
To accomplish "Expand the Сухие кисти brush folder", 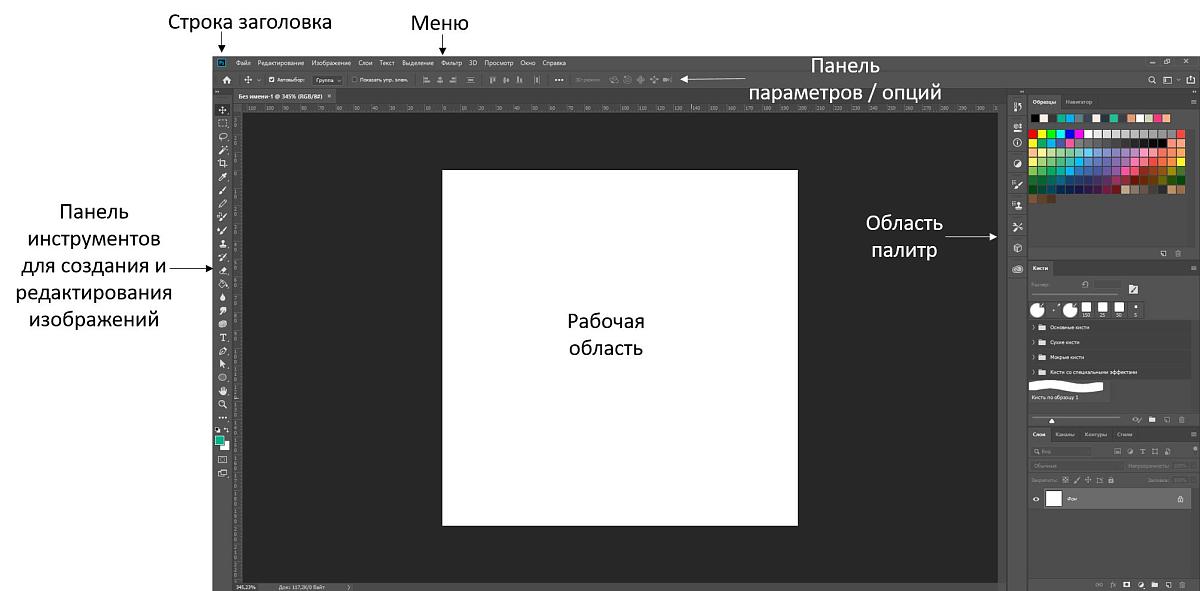I will (x=1033, y=342).
